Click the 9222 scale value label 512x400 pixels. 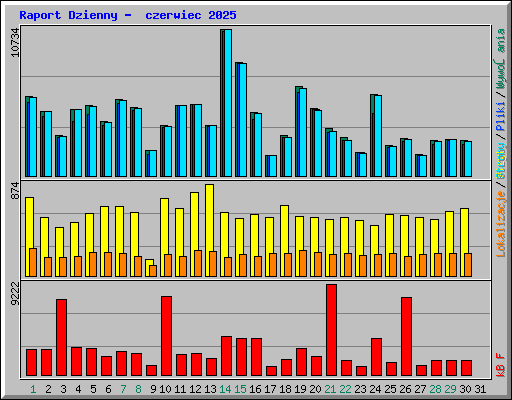(x=15, y=294)
